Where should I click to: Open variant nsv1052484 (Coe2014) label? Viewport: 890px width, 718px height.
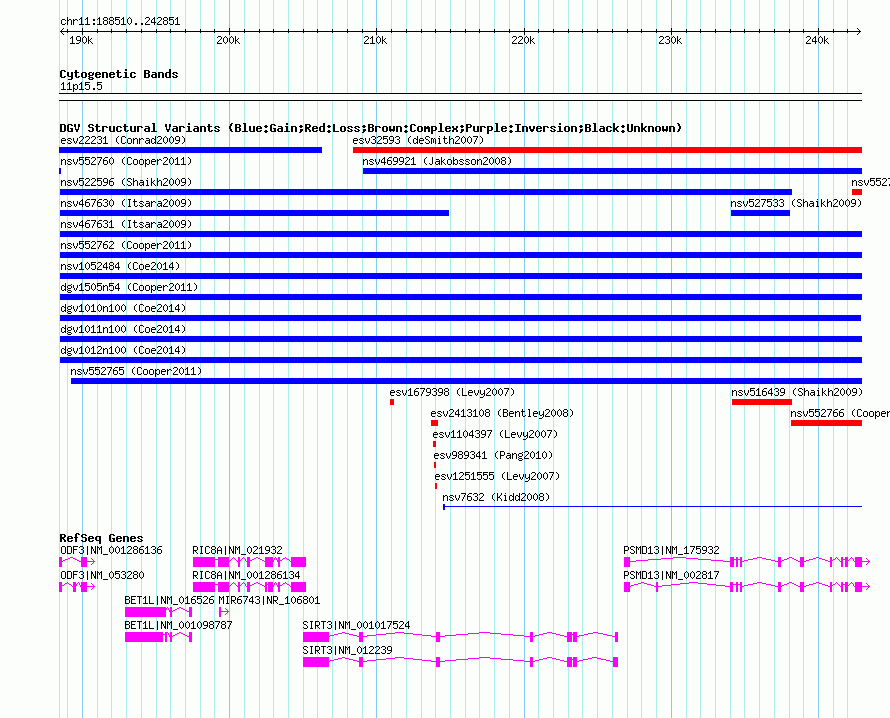click(120, 266)
